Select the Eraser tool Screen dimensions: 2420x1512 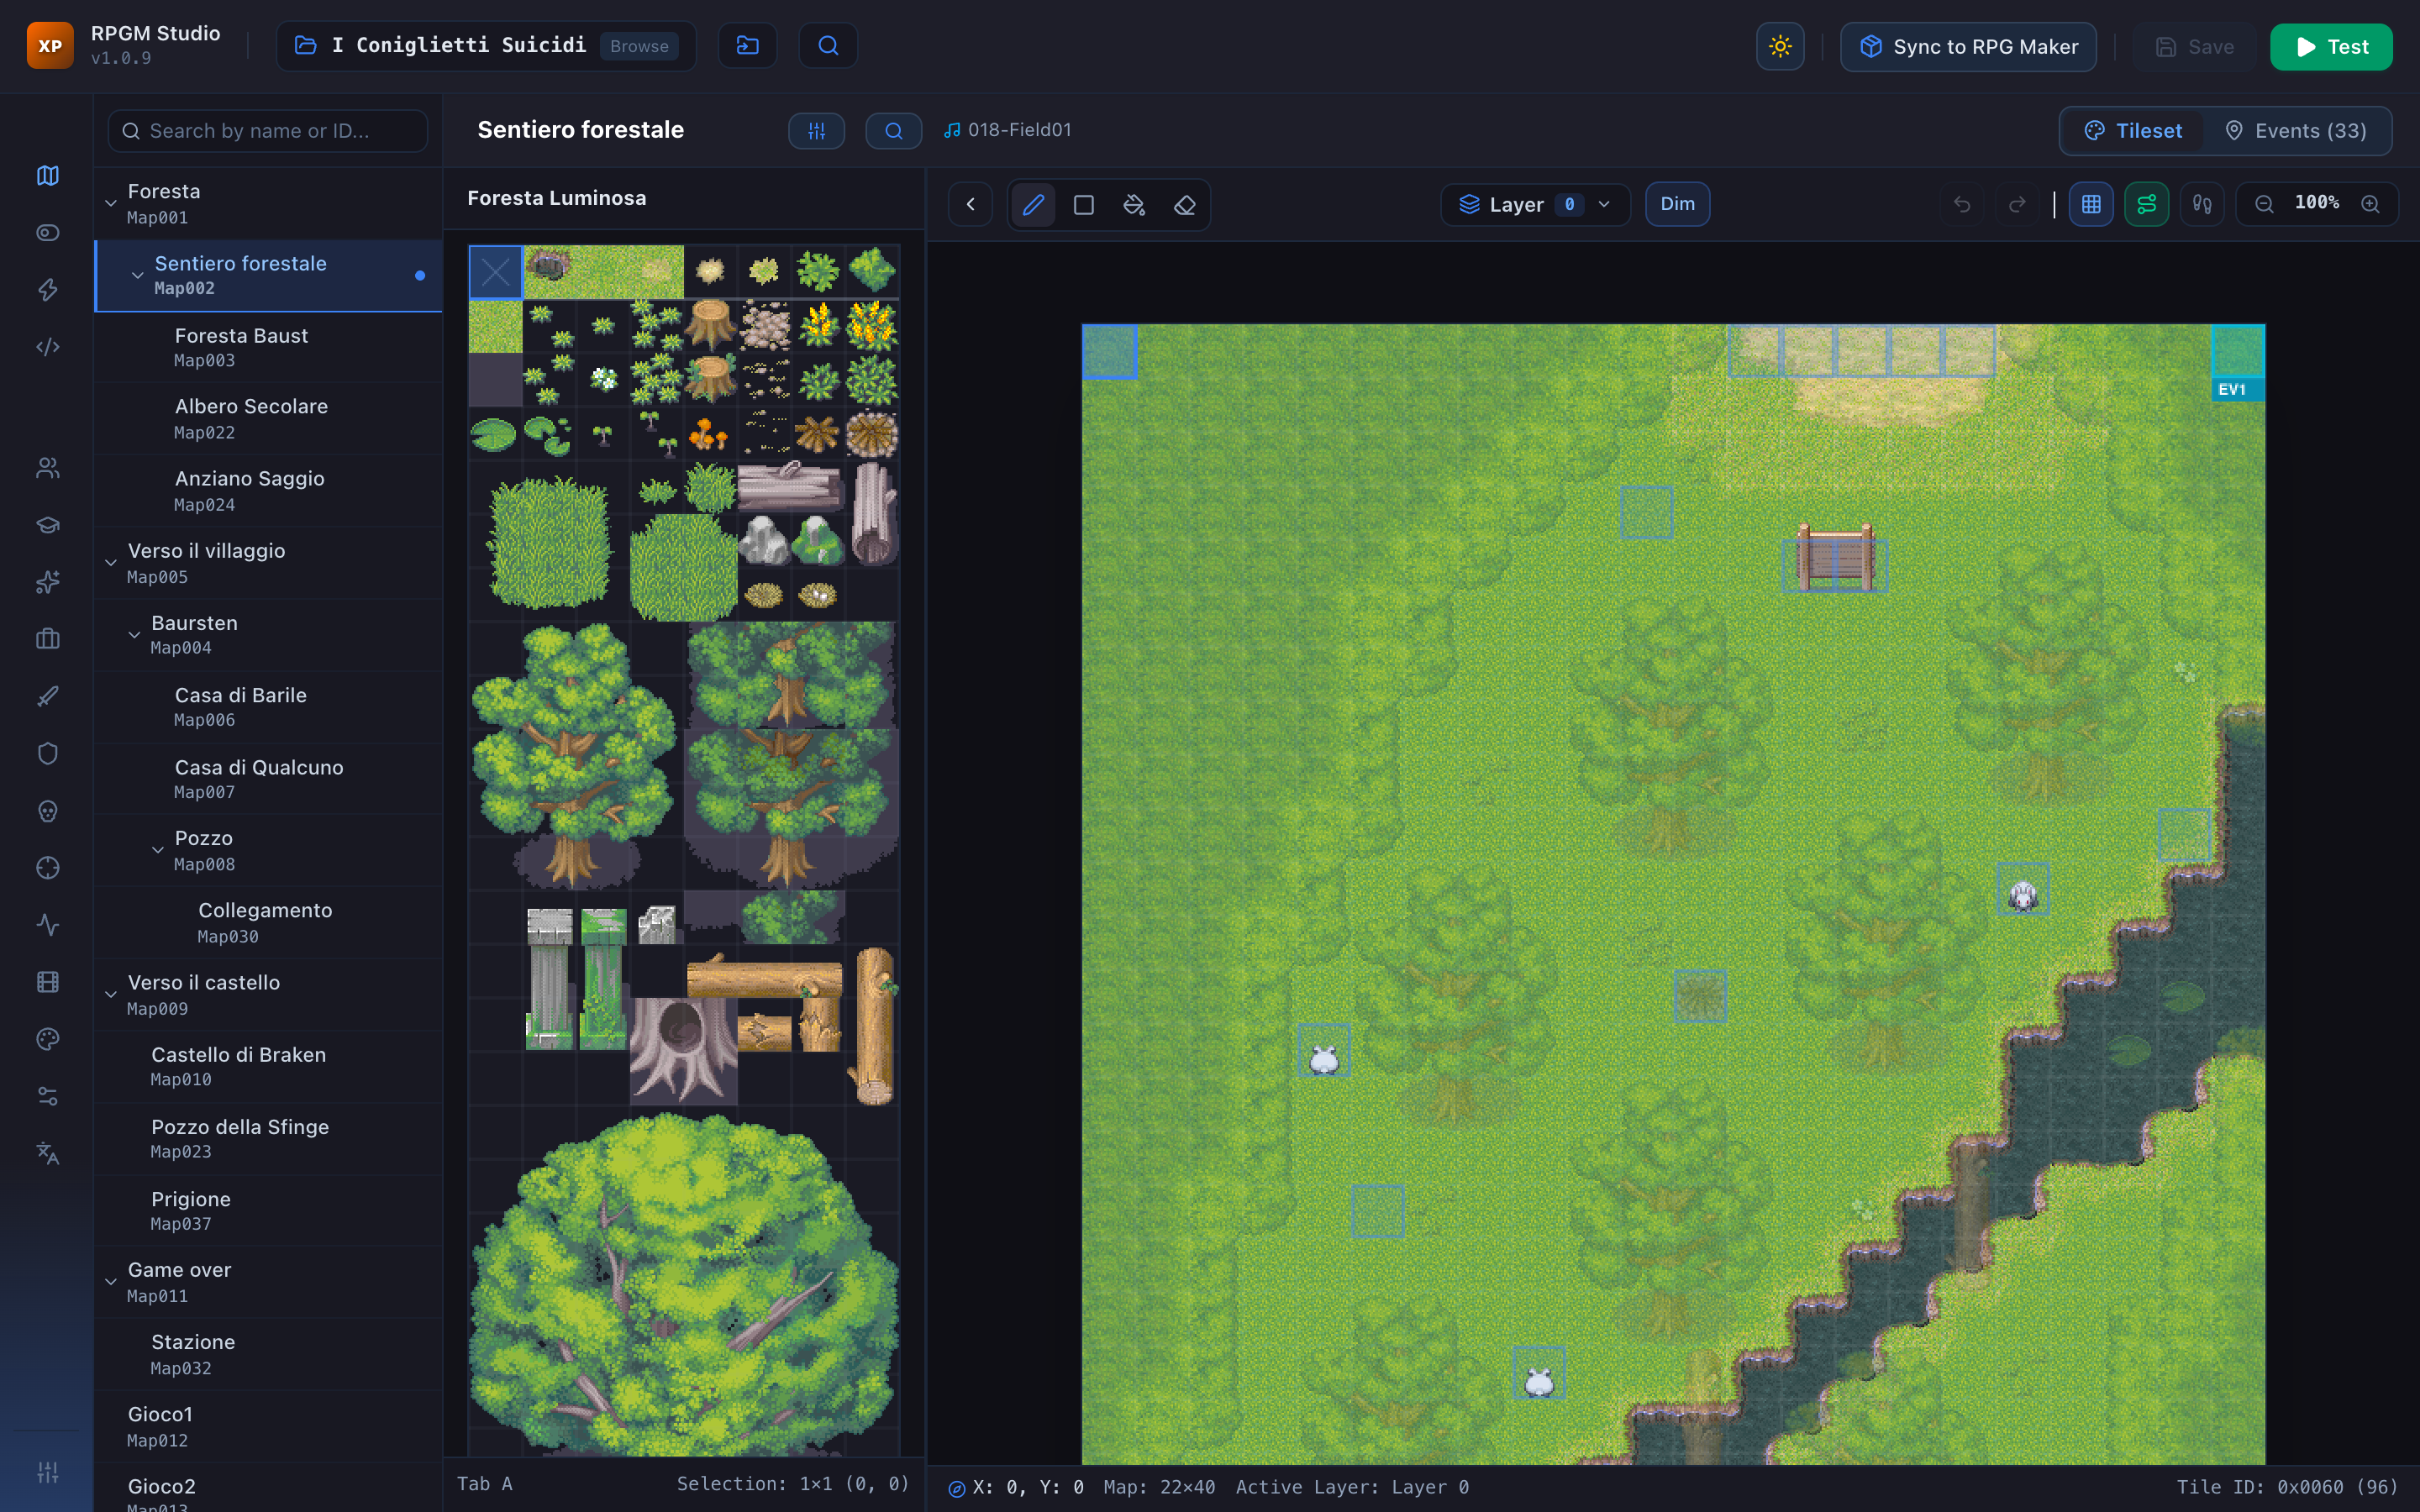(x=1185, y=205)
